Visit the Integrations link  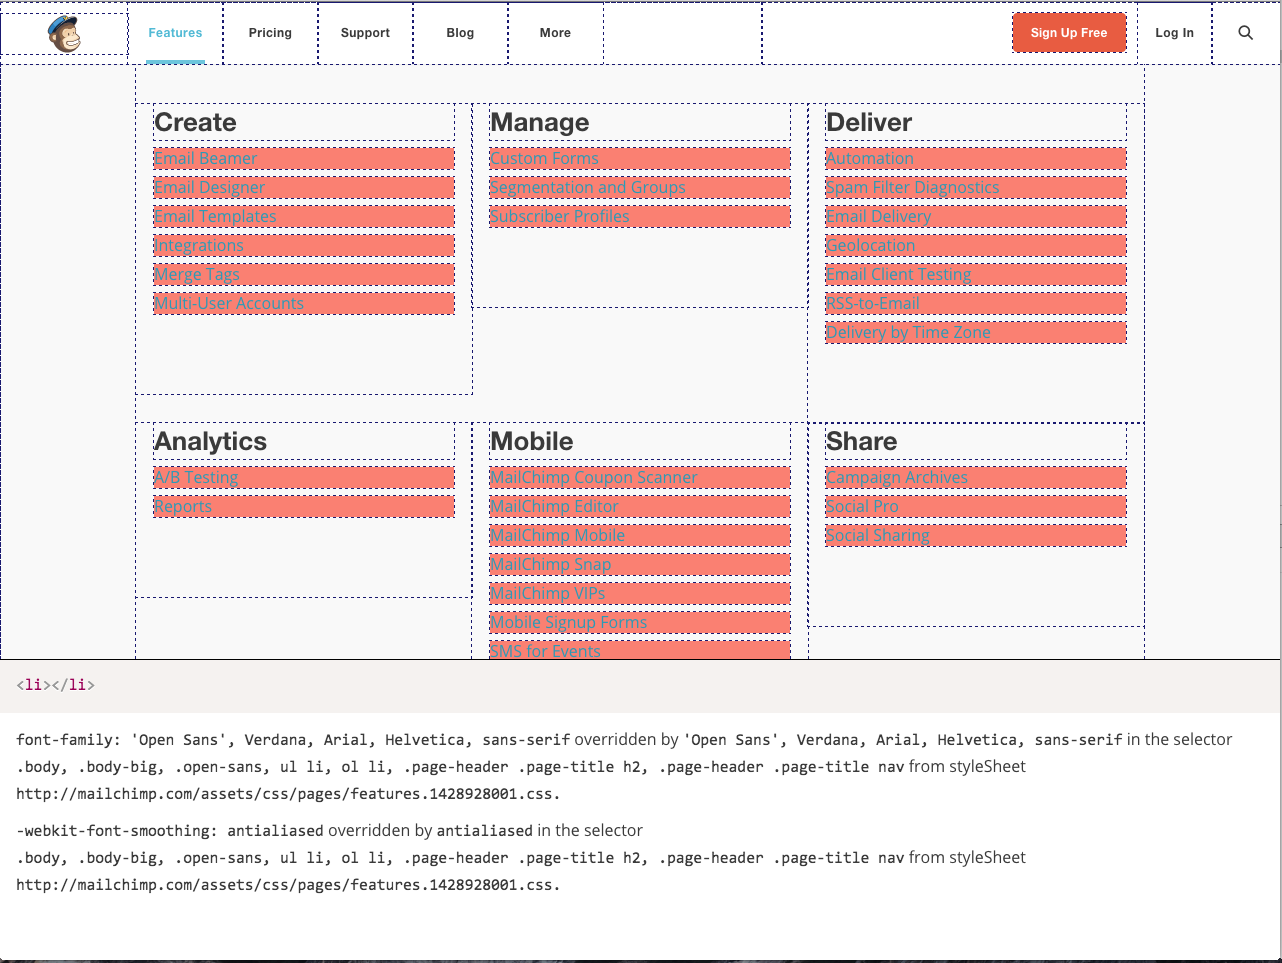pyautogui.click(x=199, y=245)
